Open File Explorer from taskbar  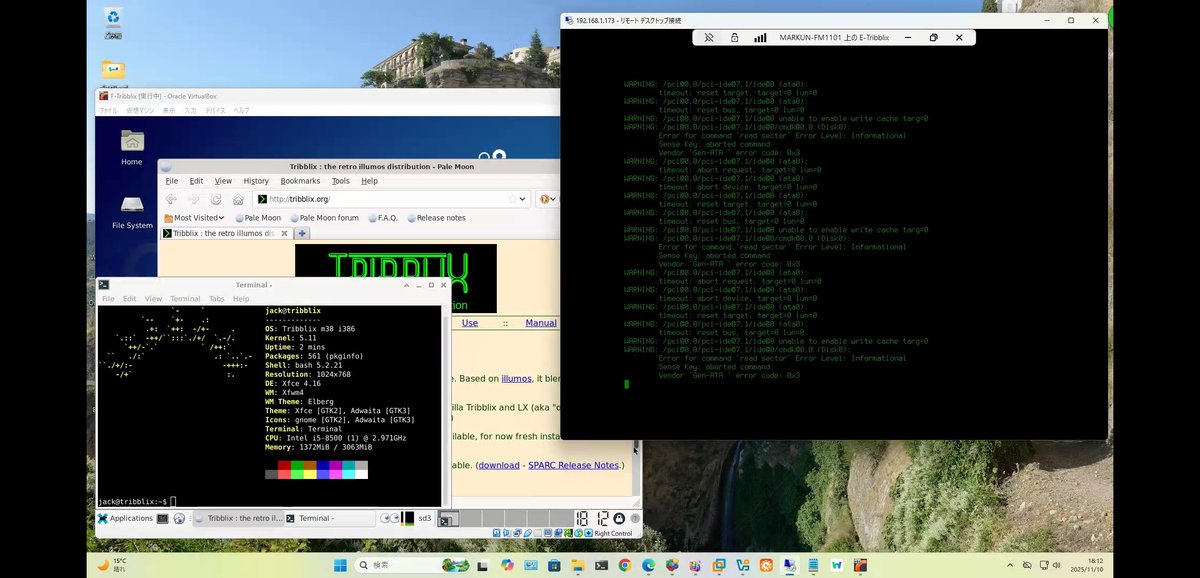pos(577,565)
